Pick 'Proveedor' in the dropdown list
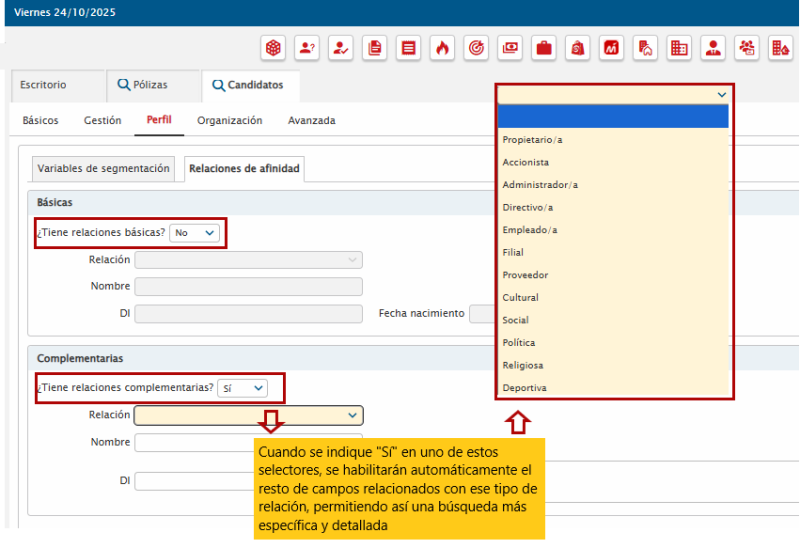 tap(526, 275)
